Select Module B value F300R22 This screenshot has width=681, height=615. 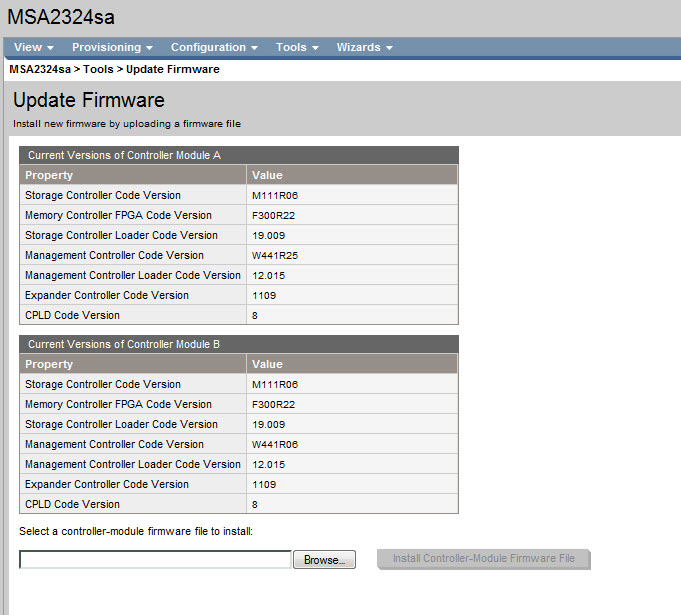(x=273, y=404)
